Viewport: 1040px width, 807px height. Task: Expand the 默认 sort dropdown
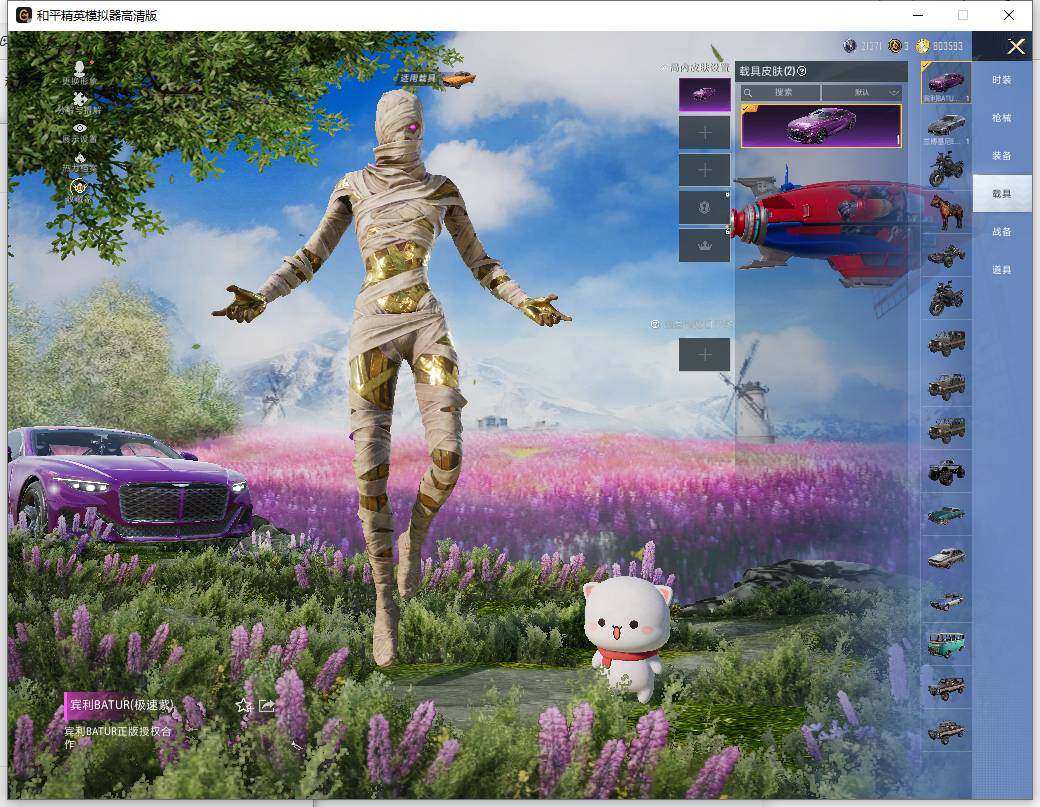click(x=861, y=92)
